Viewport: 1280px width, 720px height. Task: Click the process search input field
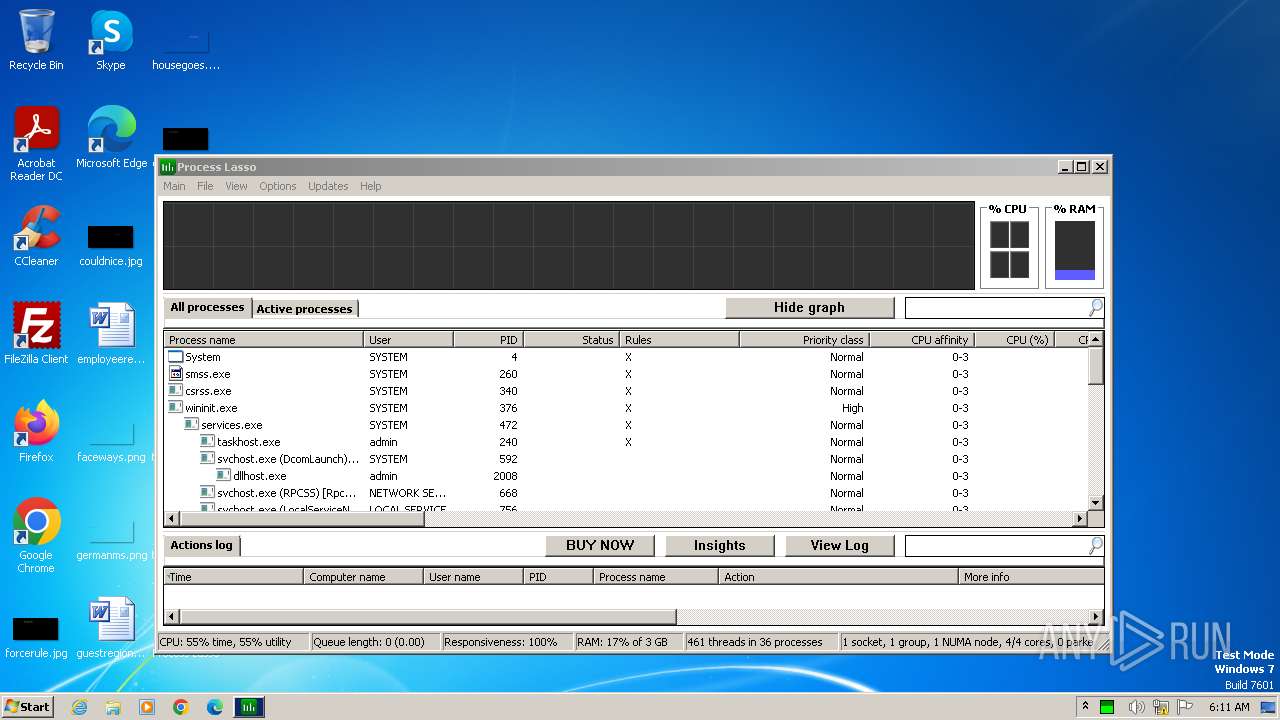point(996,308)
